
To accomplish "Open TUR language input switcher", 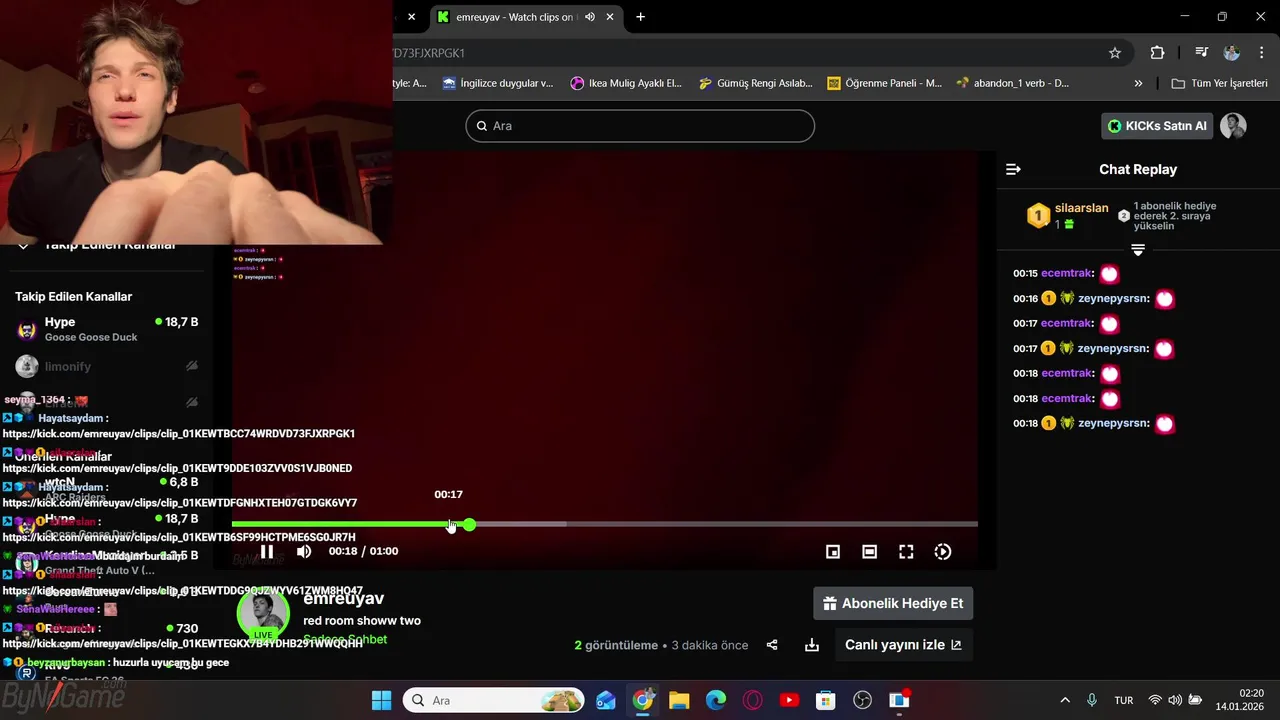I will click(x=1124, y=700).
